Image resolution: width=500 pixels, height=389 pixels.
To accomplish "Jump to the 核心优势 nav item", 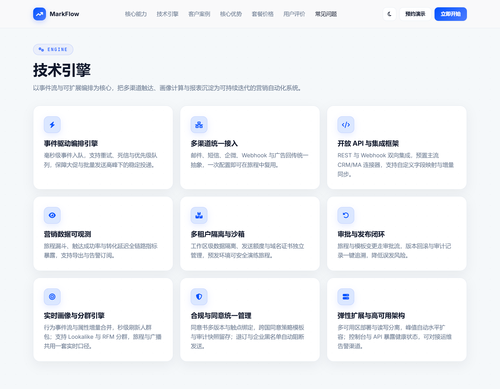I will (x=231, y=14).
